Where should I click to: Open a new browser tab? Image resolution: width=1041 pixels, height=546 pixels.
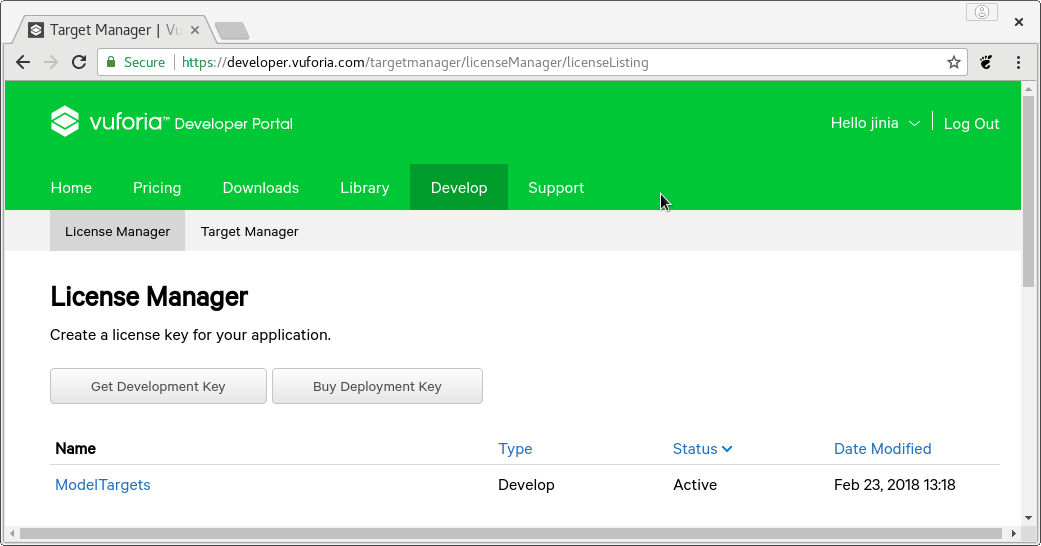pos(232,31)
